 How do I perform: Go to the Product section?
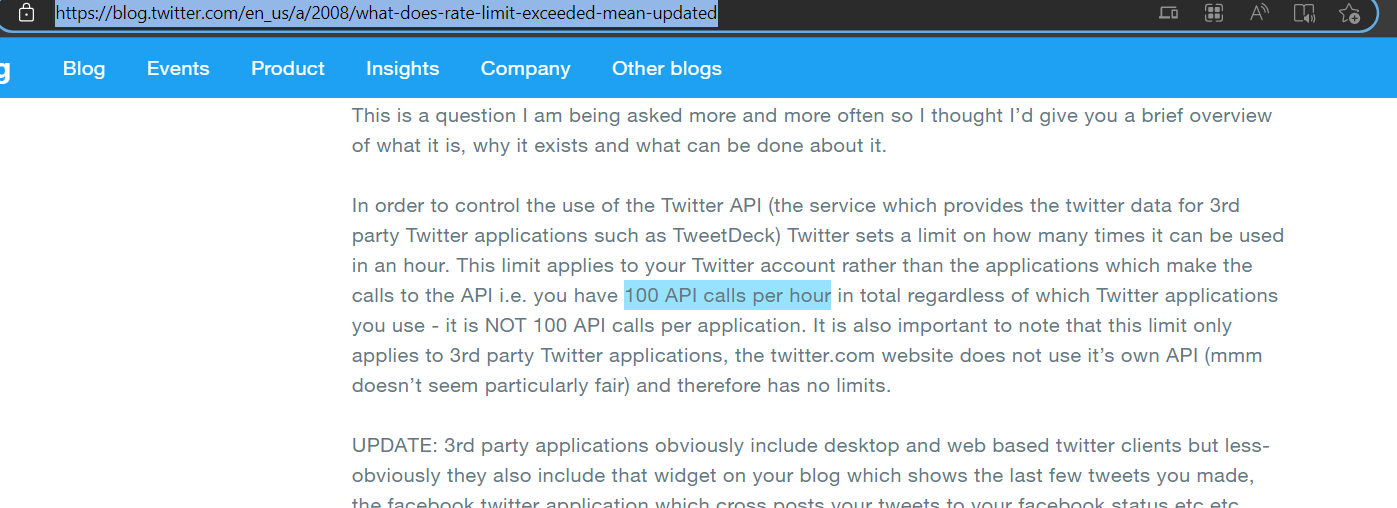288,68
